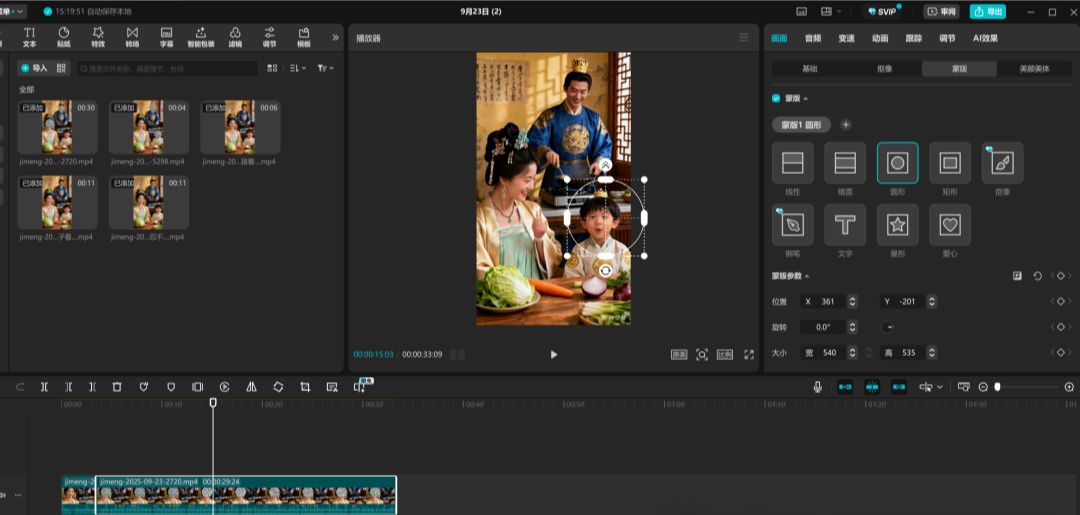Open the 特效 effects panel
The height and width of the screenshot is (515, 1080).
98,37
